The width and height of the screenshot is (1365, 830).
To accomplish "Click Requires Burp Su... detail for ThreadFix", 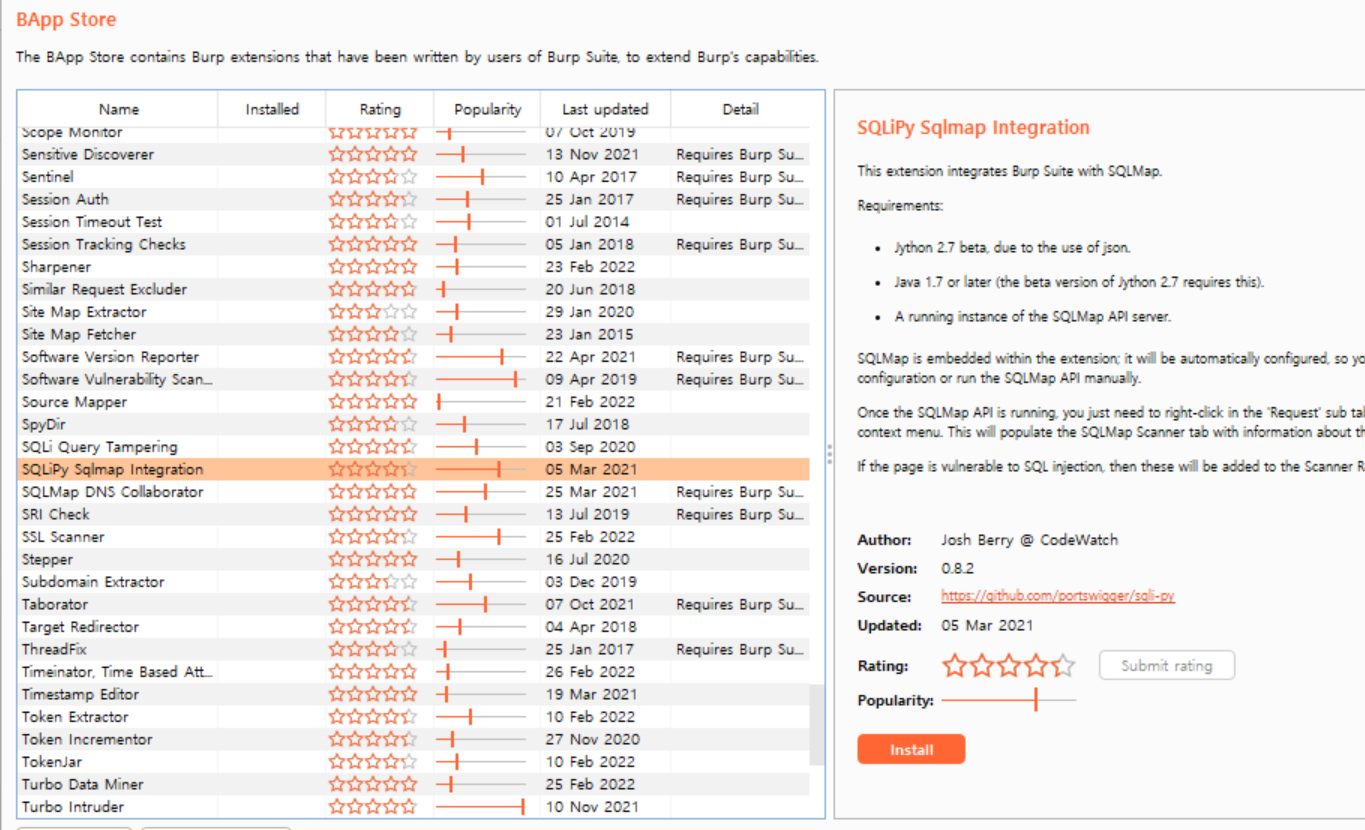I will [740, 649].
